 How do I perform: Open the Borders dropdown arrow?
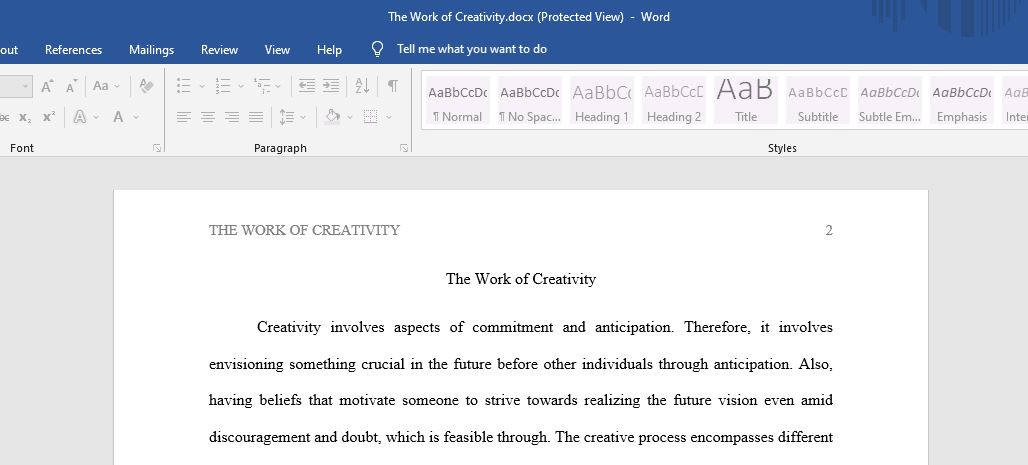(x=389, y=117)
